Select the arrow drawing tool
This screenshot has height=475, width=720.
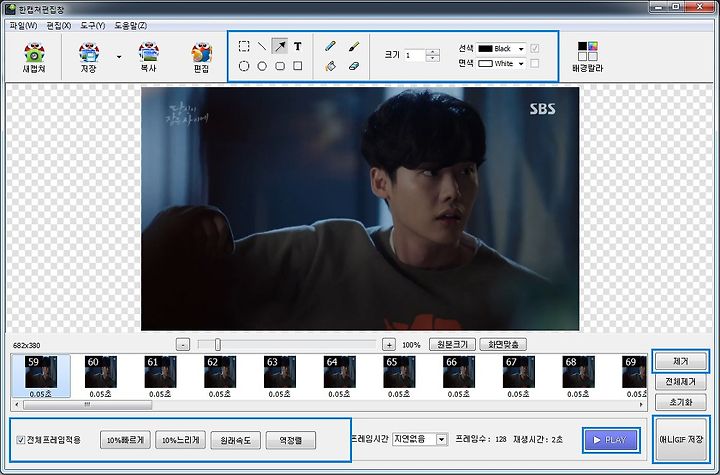pyautogui.click(x=280, y=46)
